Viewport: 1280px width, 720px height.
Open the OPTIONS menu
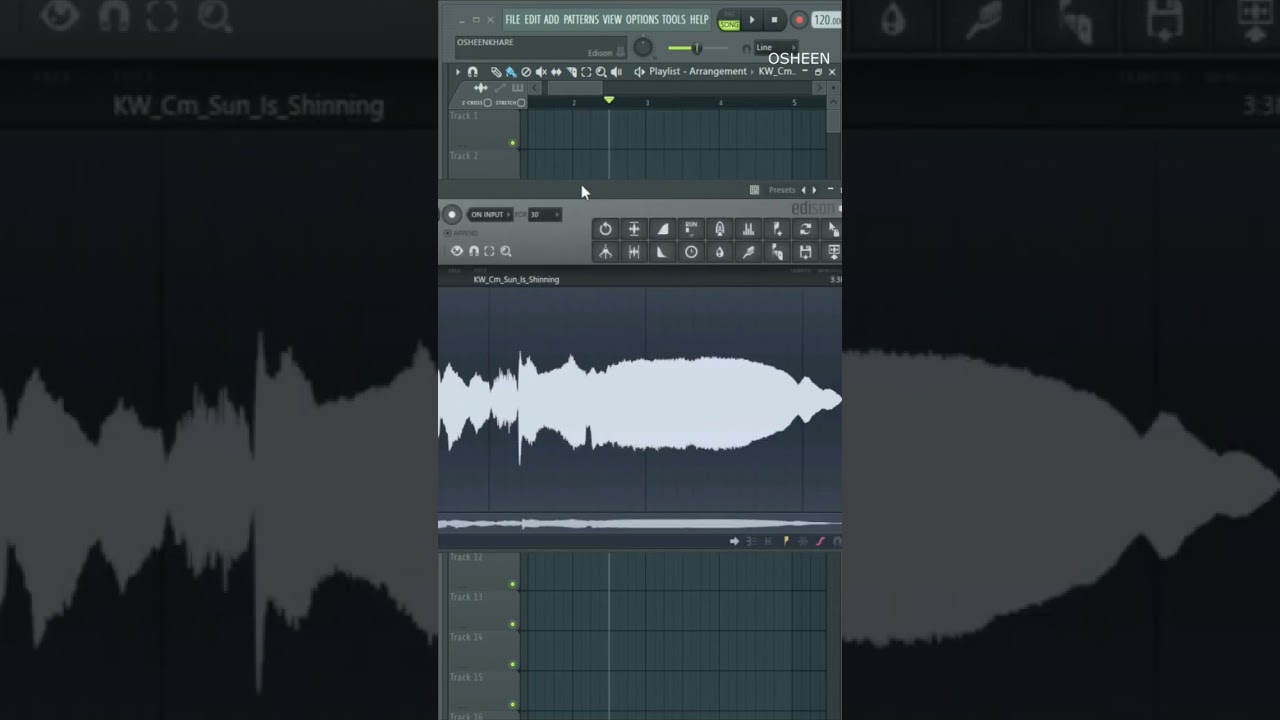pos(642,19)
